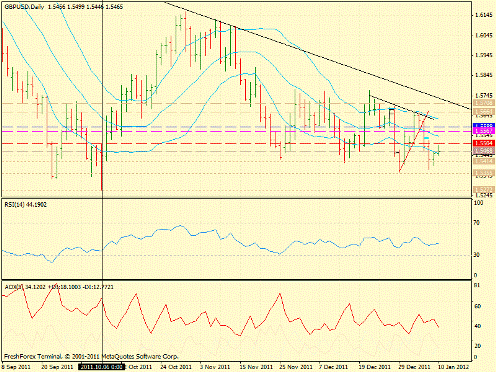Click the 15 Nov 2011 date label
The image size is (496, 372).
pos(256,367)
